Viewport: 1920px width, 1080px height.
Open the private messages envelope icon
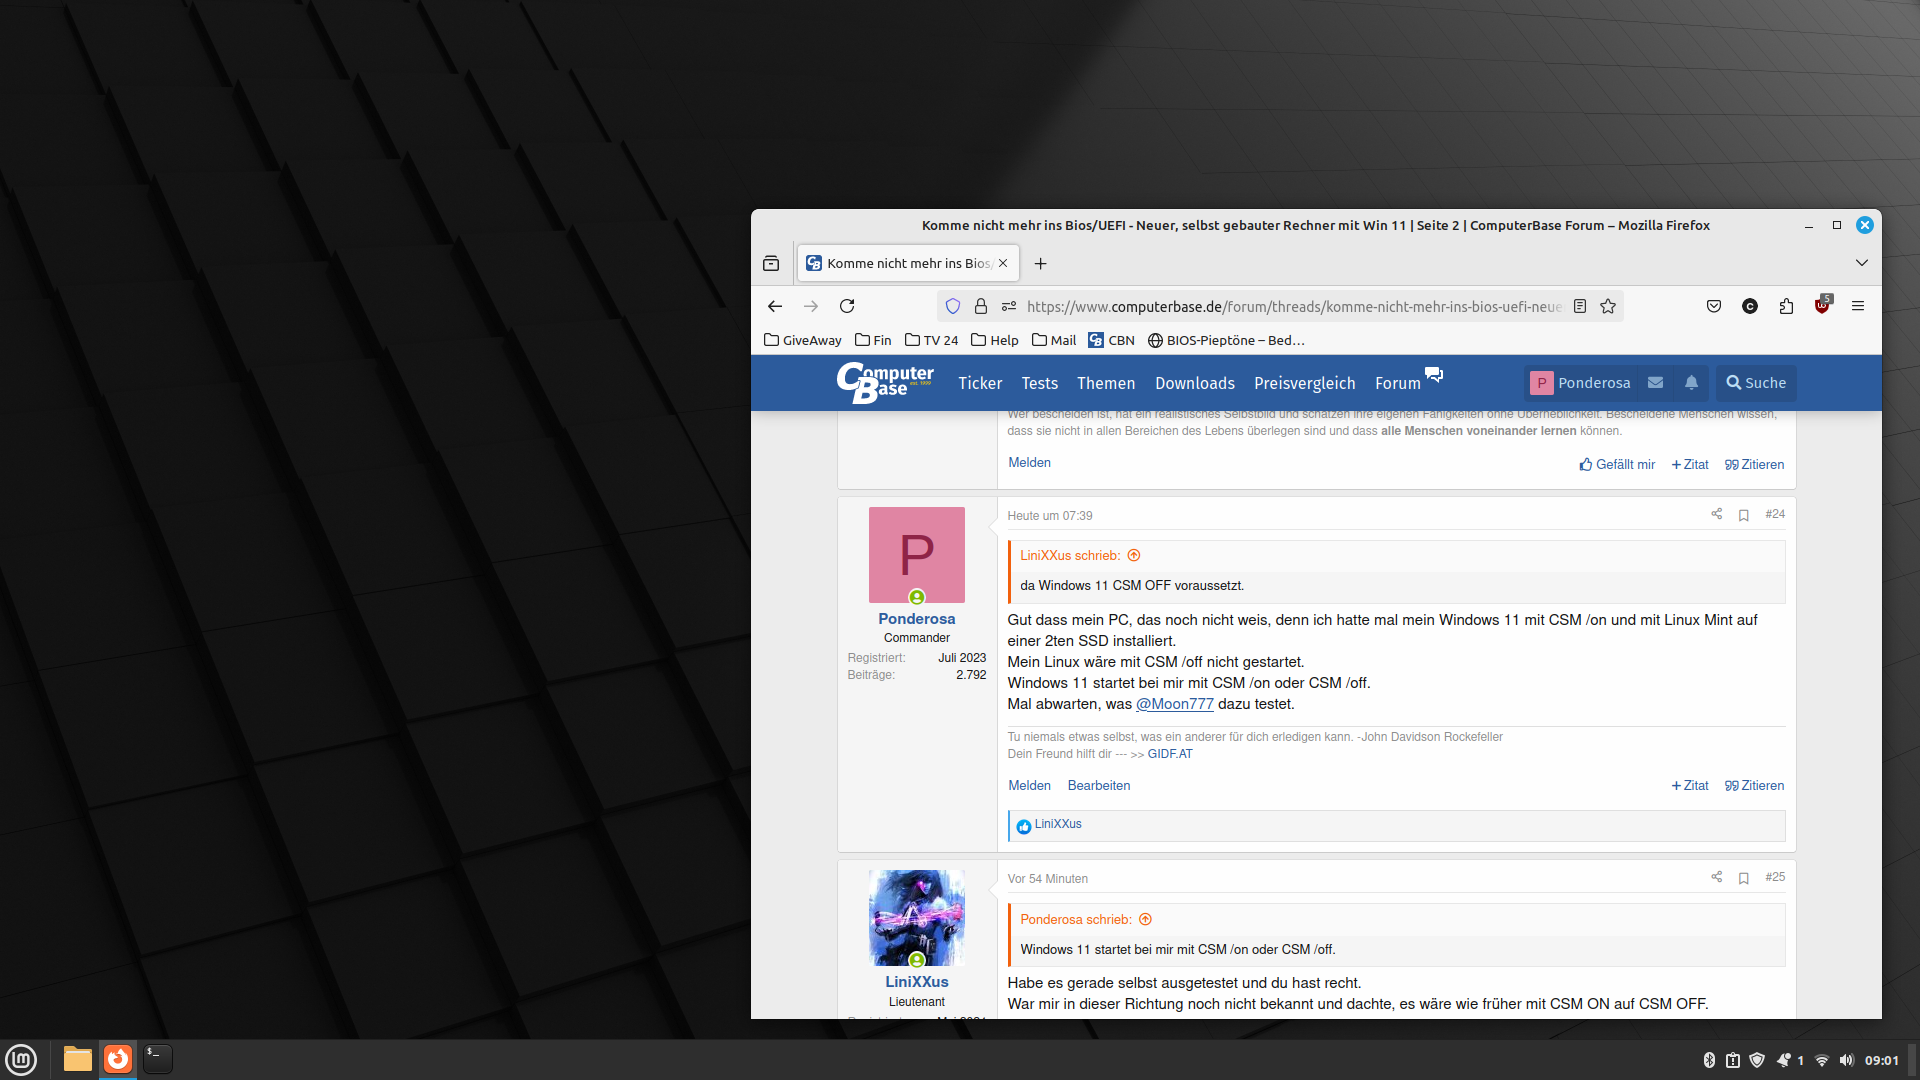click(x=1656, y=383)
